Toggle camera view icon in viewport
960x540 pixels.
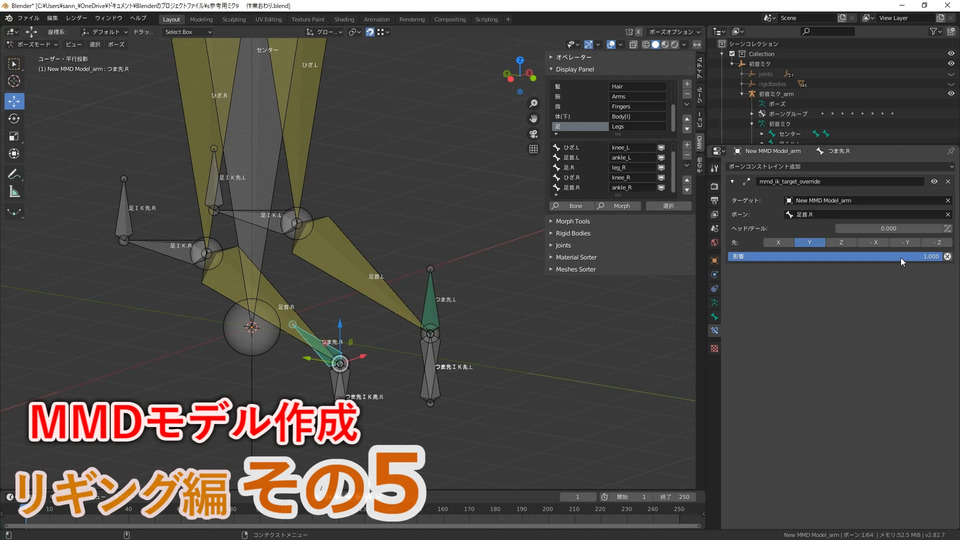click(x=533, y=133)
